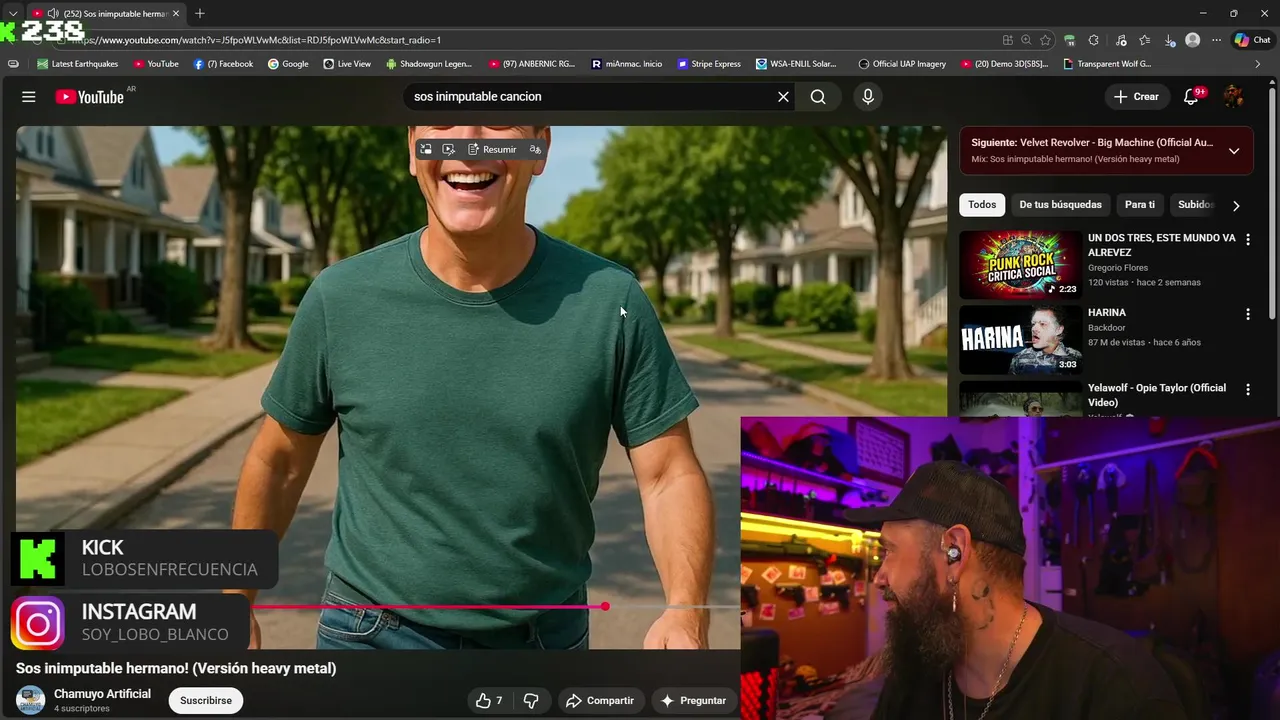The height and width of the screenshot is (720, 1280).
Task: Show more filter chips with right arrow
Action: click(1236, 206)
